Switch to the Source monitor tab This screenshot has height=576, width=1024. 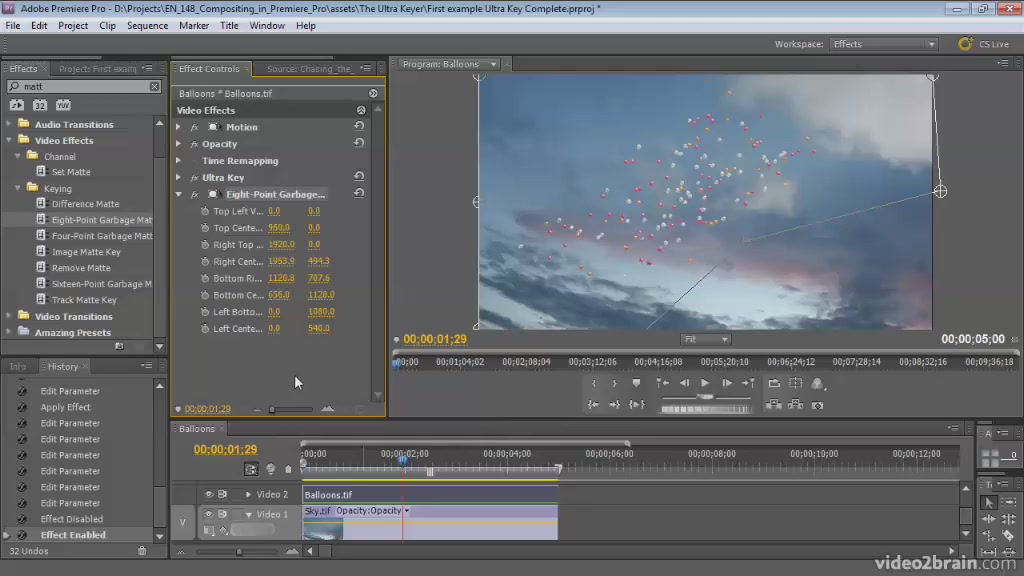(310, 69)
